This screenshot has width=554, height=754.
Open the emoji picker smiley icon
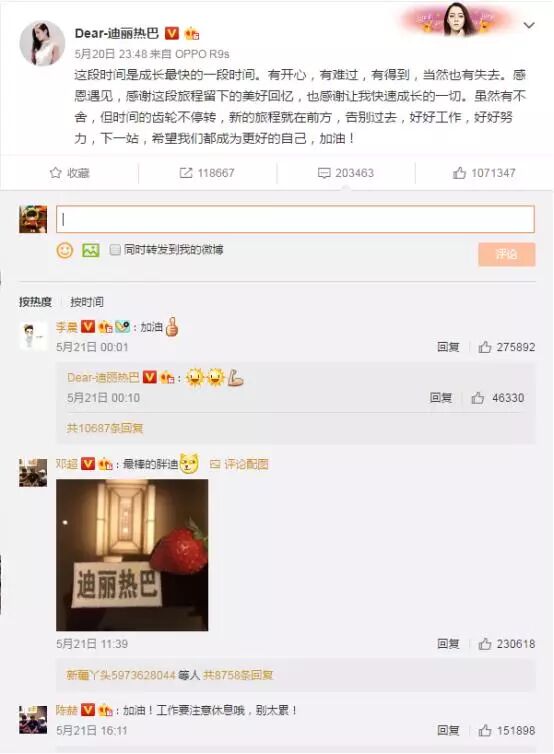pyautogui.click(x=65, y=250)
